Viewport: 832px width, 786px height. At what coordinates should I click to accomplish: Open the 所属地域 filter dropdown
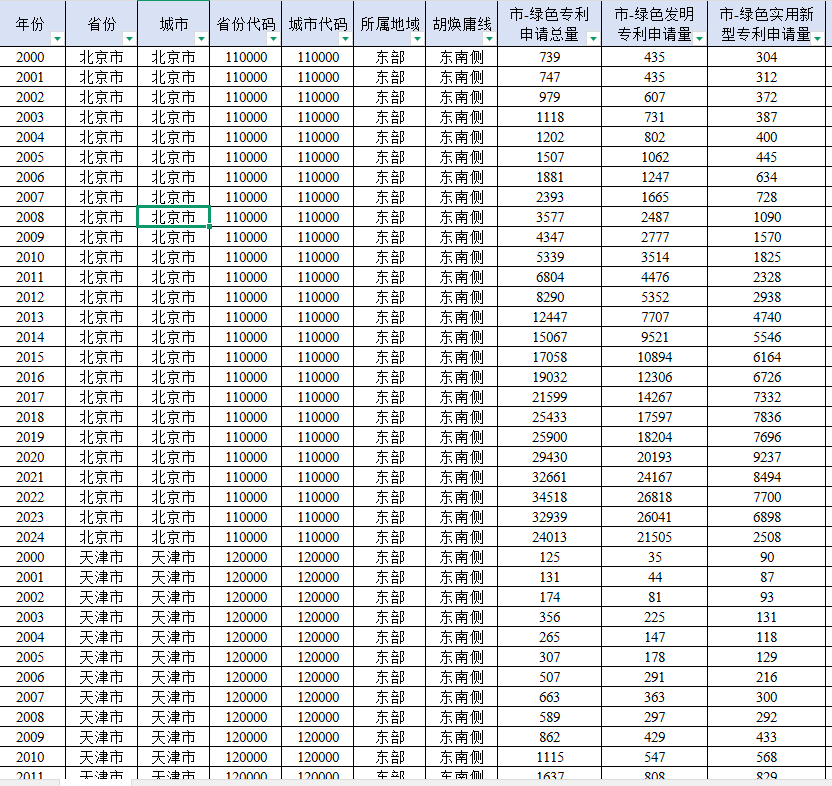pos(416,38)
